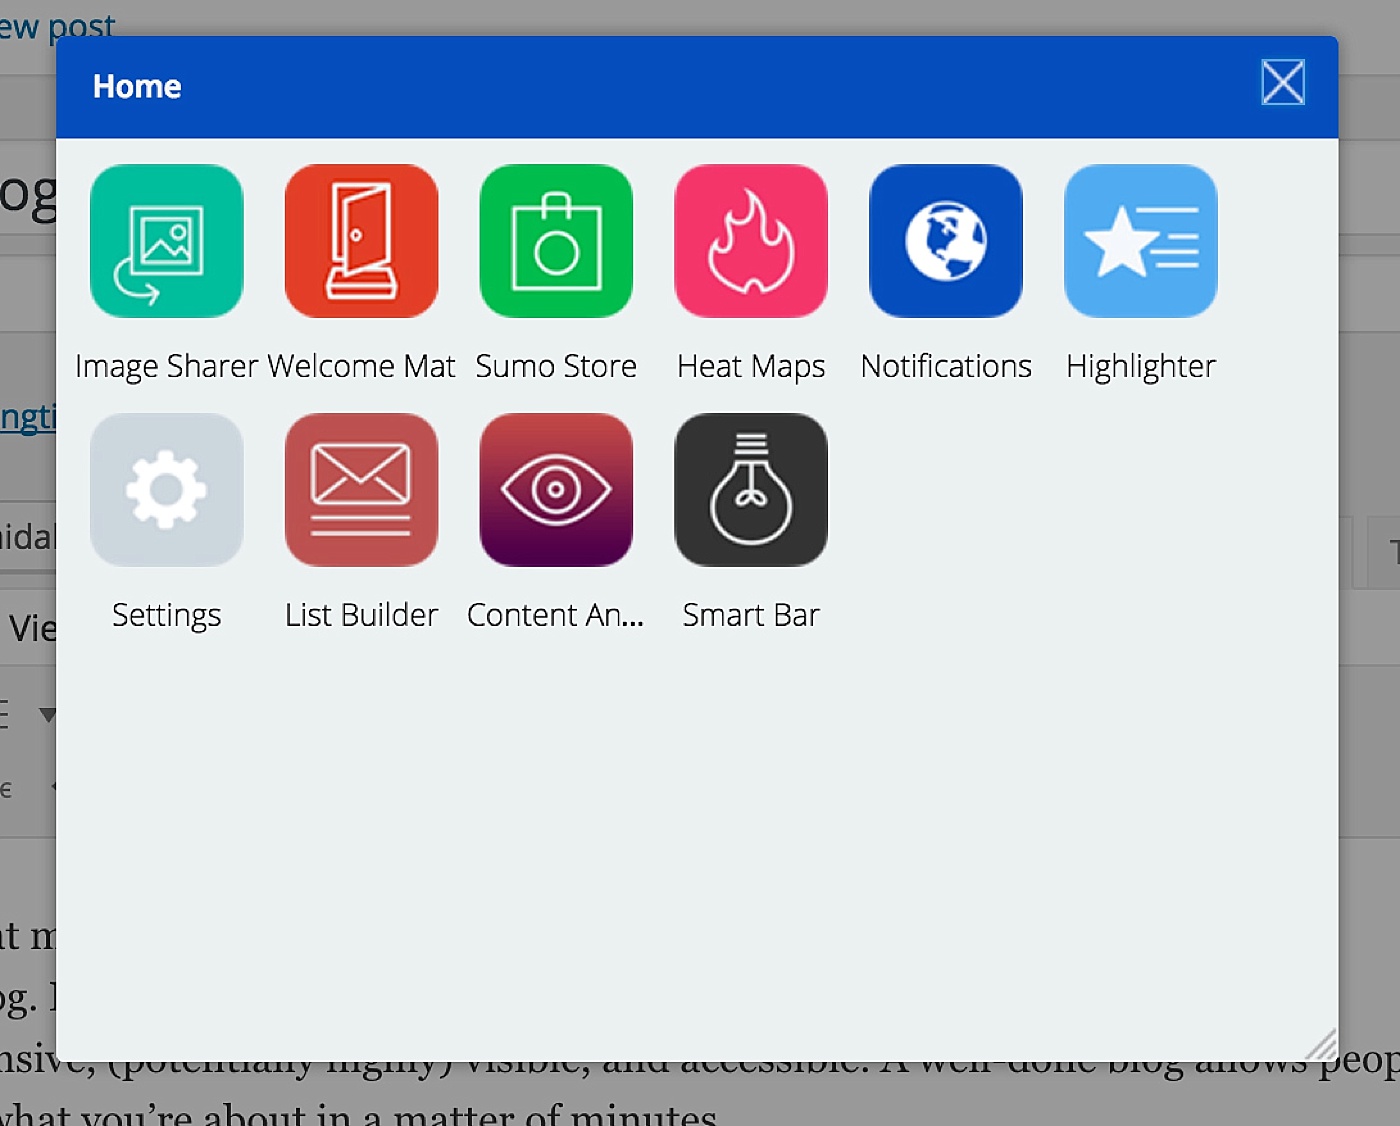Click the Highlighter star icon
The height and width of the screenshot is (1126, 1400).
[1141, 241]
